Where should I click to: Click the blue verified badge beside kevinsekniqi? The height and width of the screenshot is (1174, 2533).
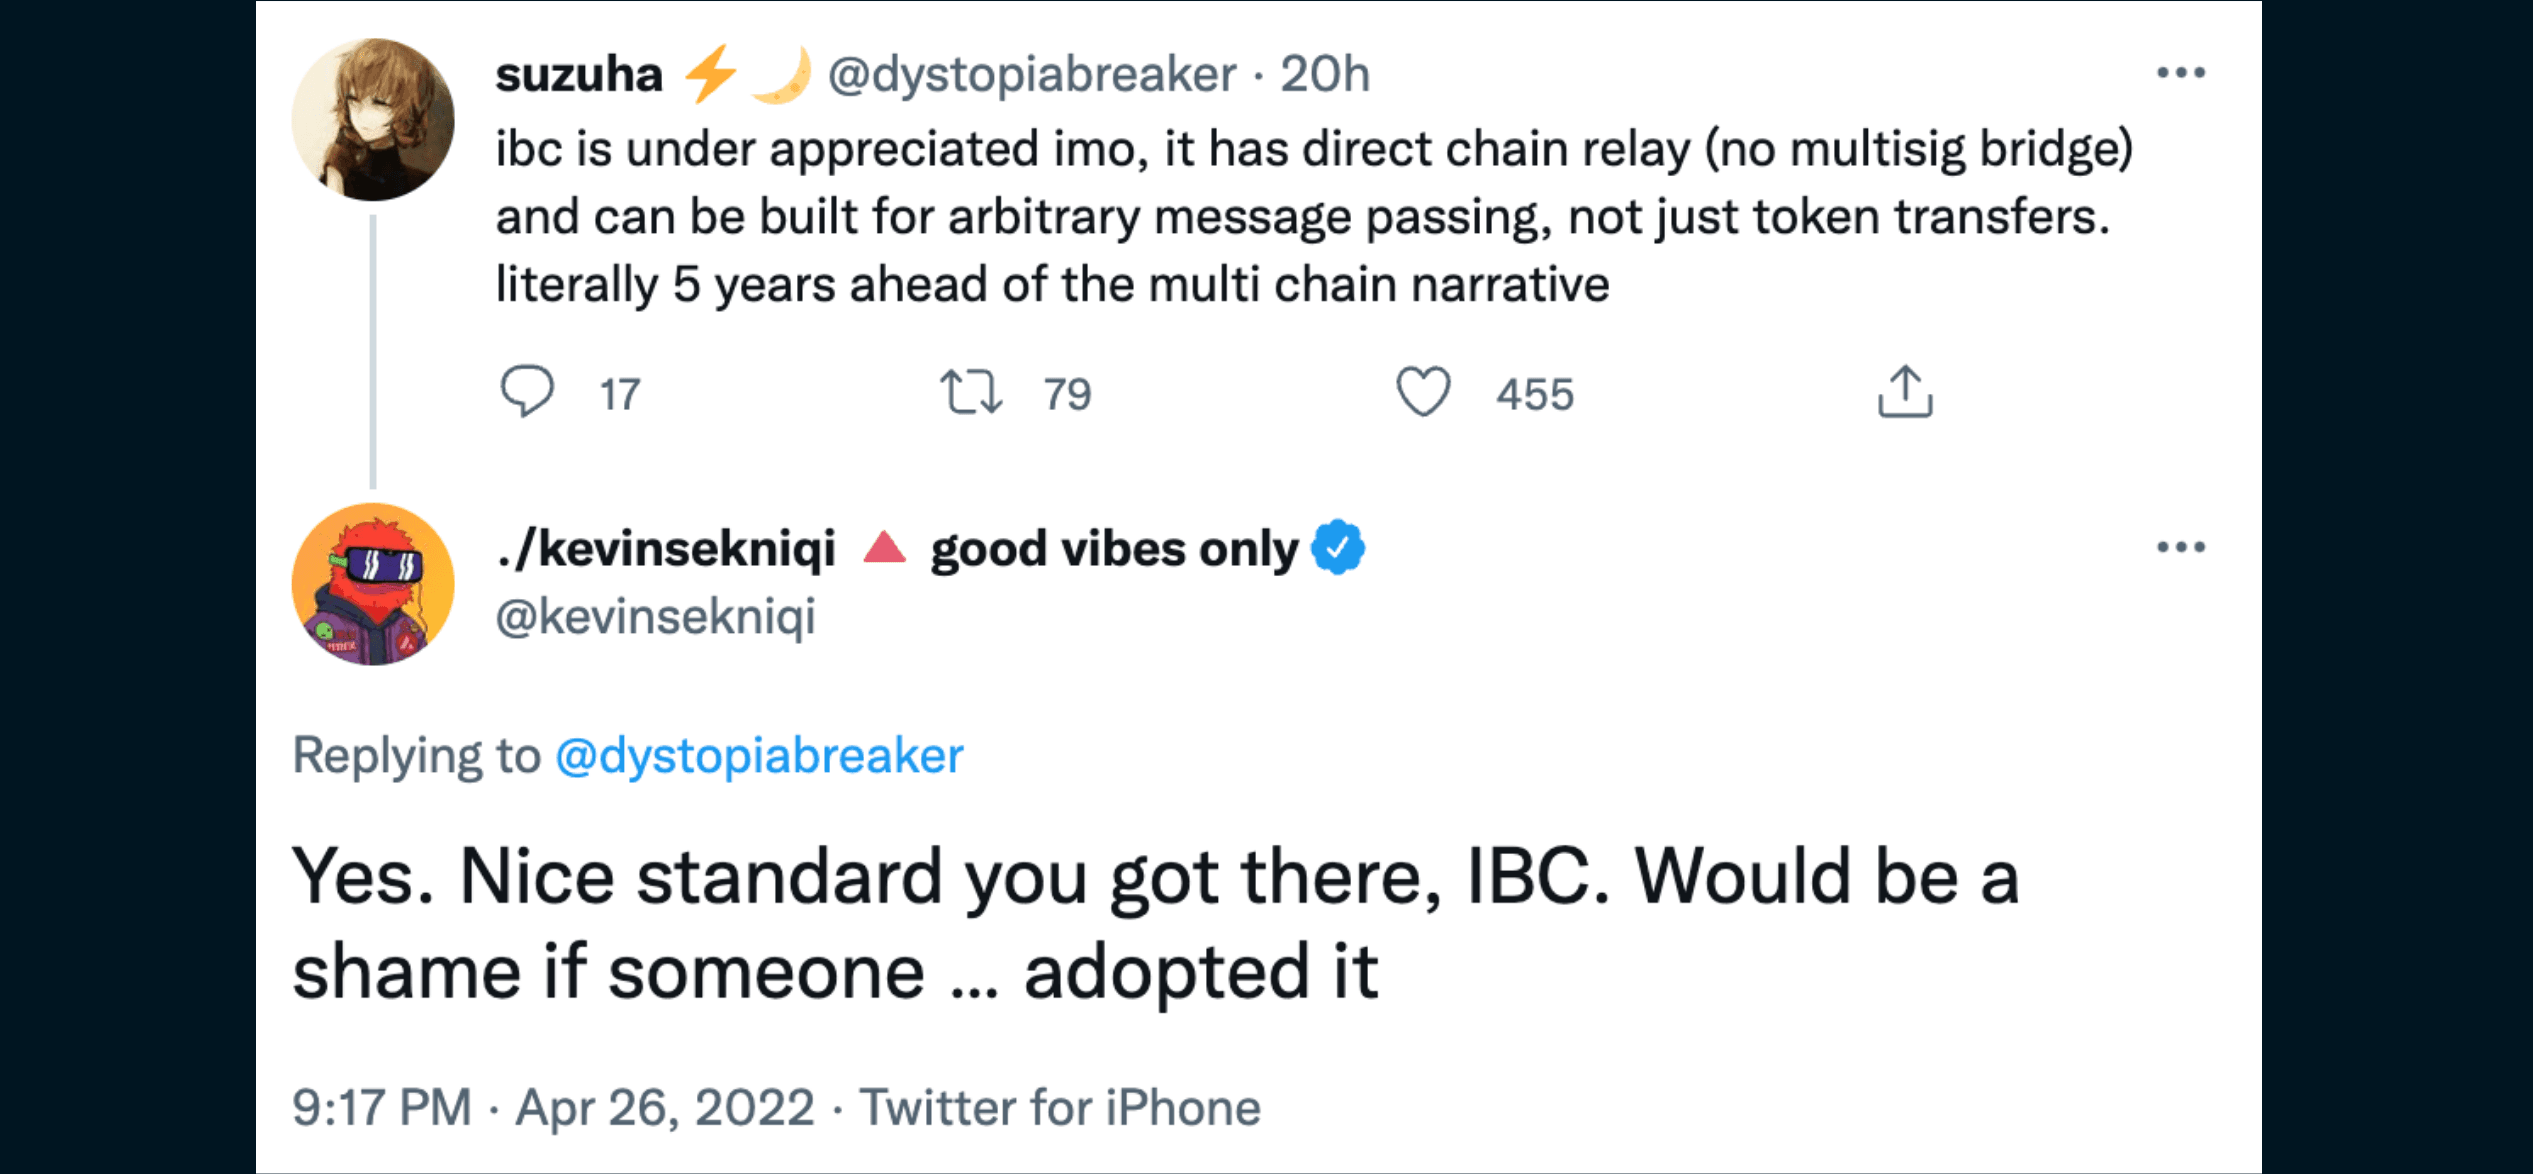coord(1338,548)
